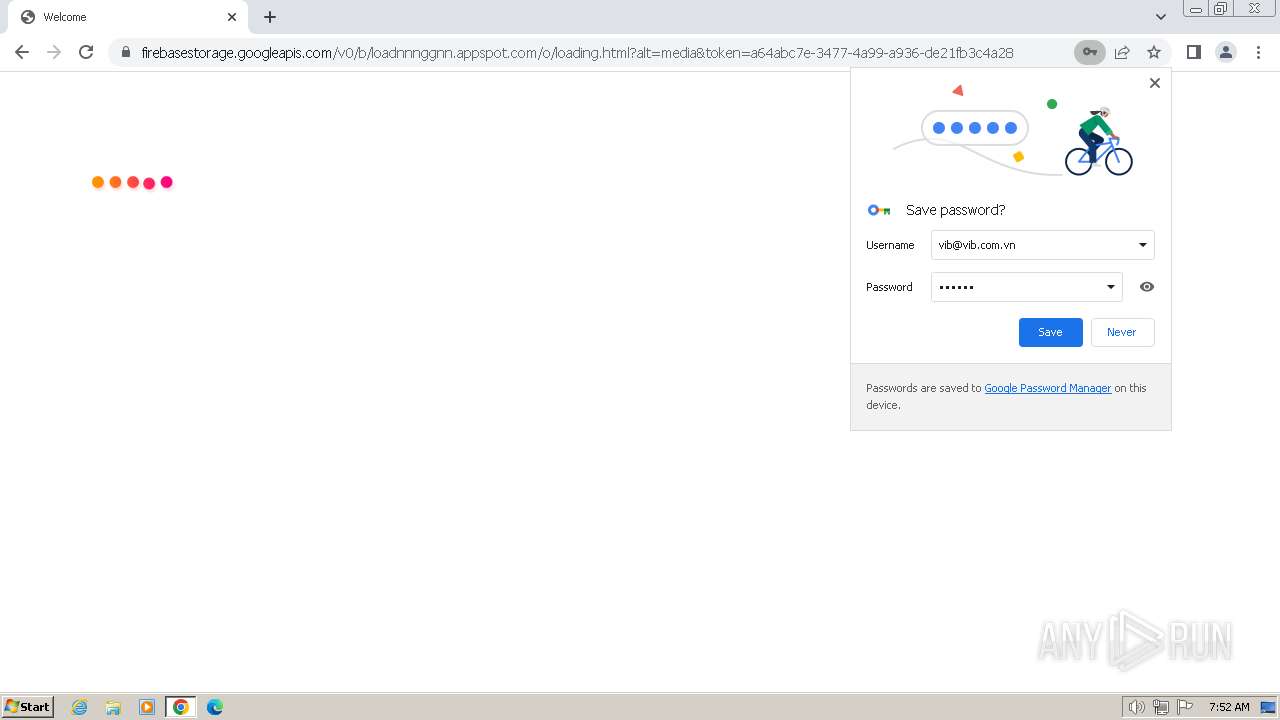1280x720 pixels.
Task: Bookmark this tab with the star
Action: (1154, 52)
